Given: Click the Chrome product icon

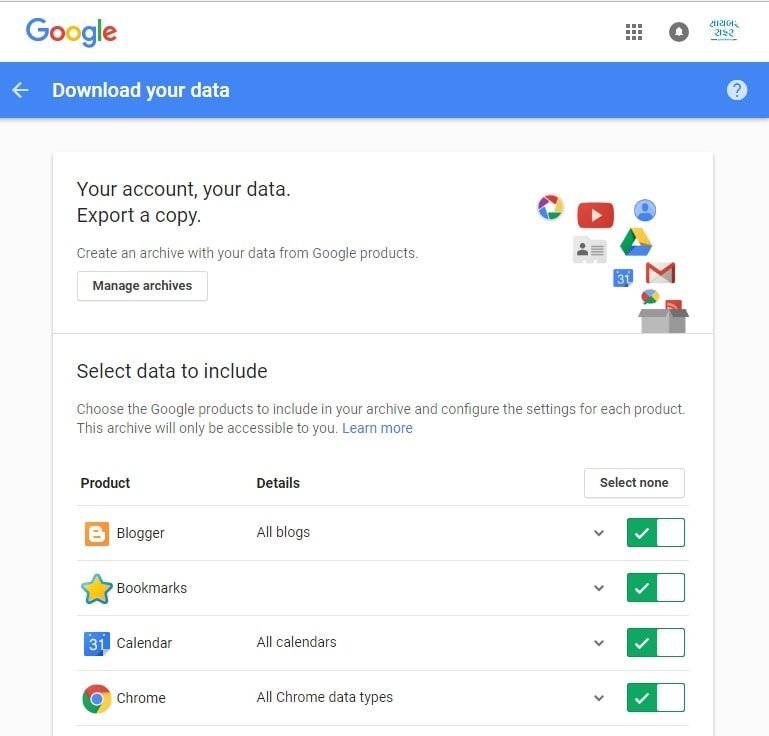Looking at the screenshot, I should 96,698.
